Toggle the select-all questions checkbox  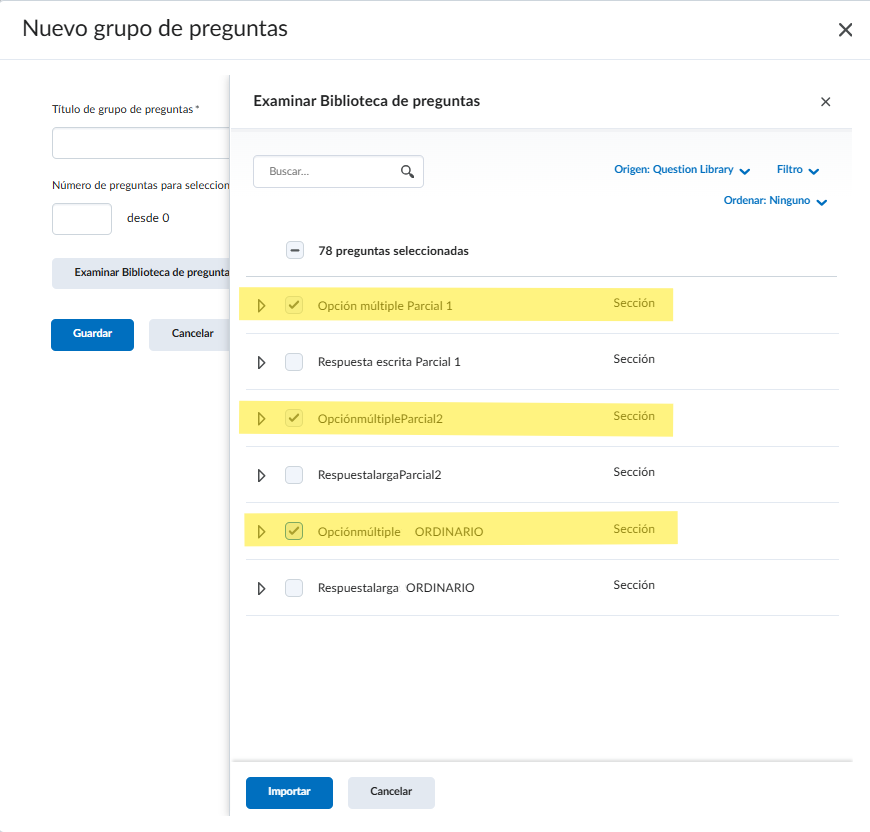[x=294, y=251]
